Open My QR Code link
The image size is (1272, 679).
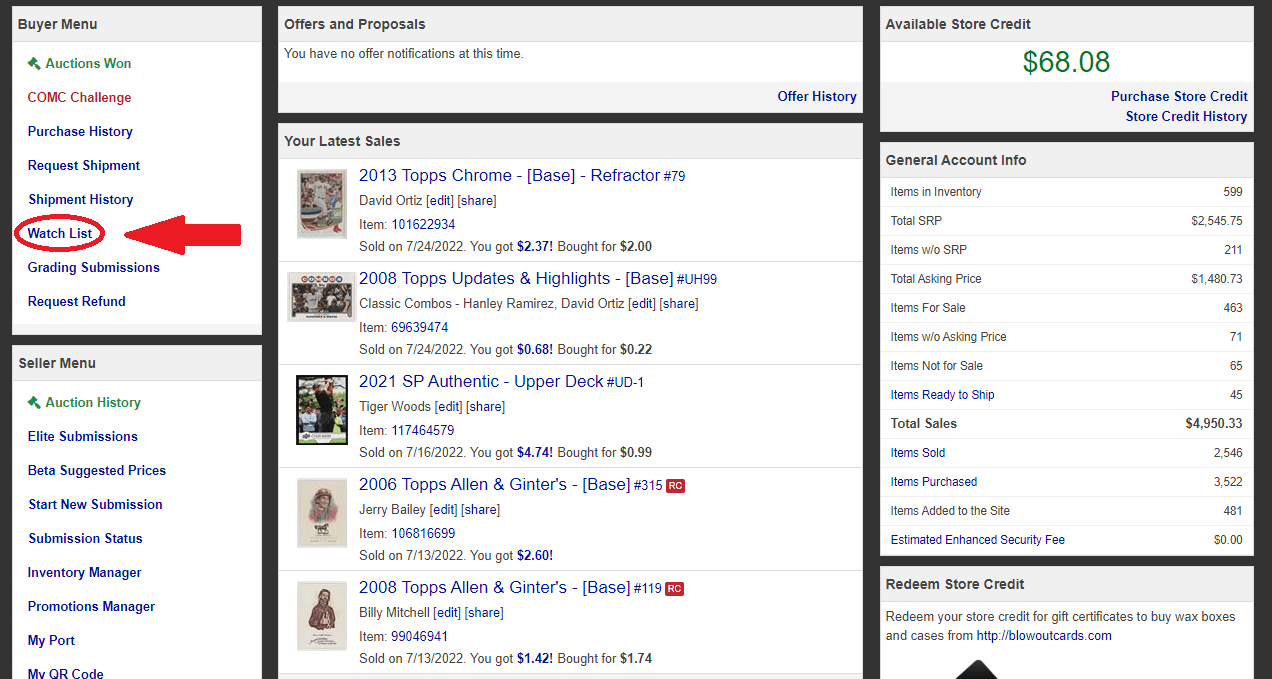pos(66,673)
